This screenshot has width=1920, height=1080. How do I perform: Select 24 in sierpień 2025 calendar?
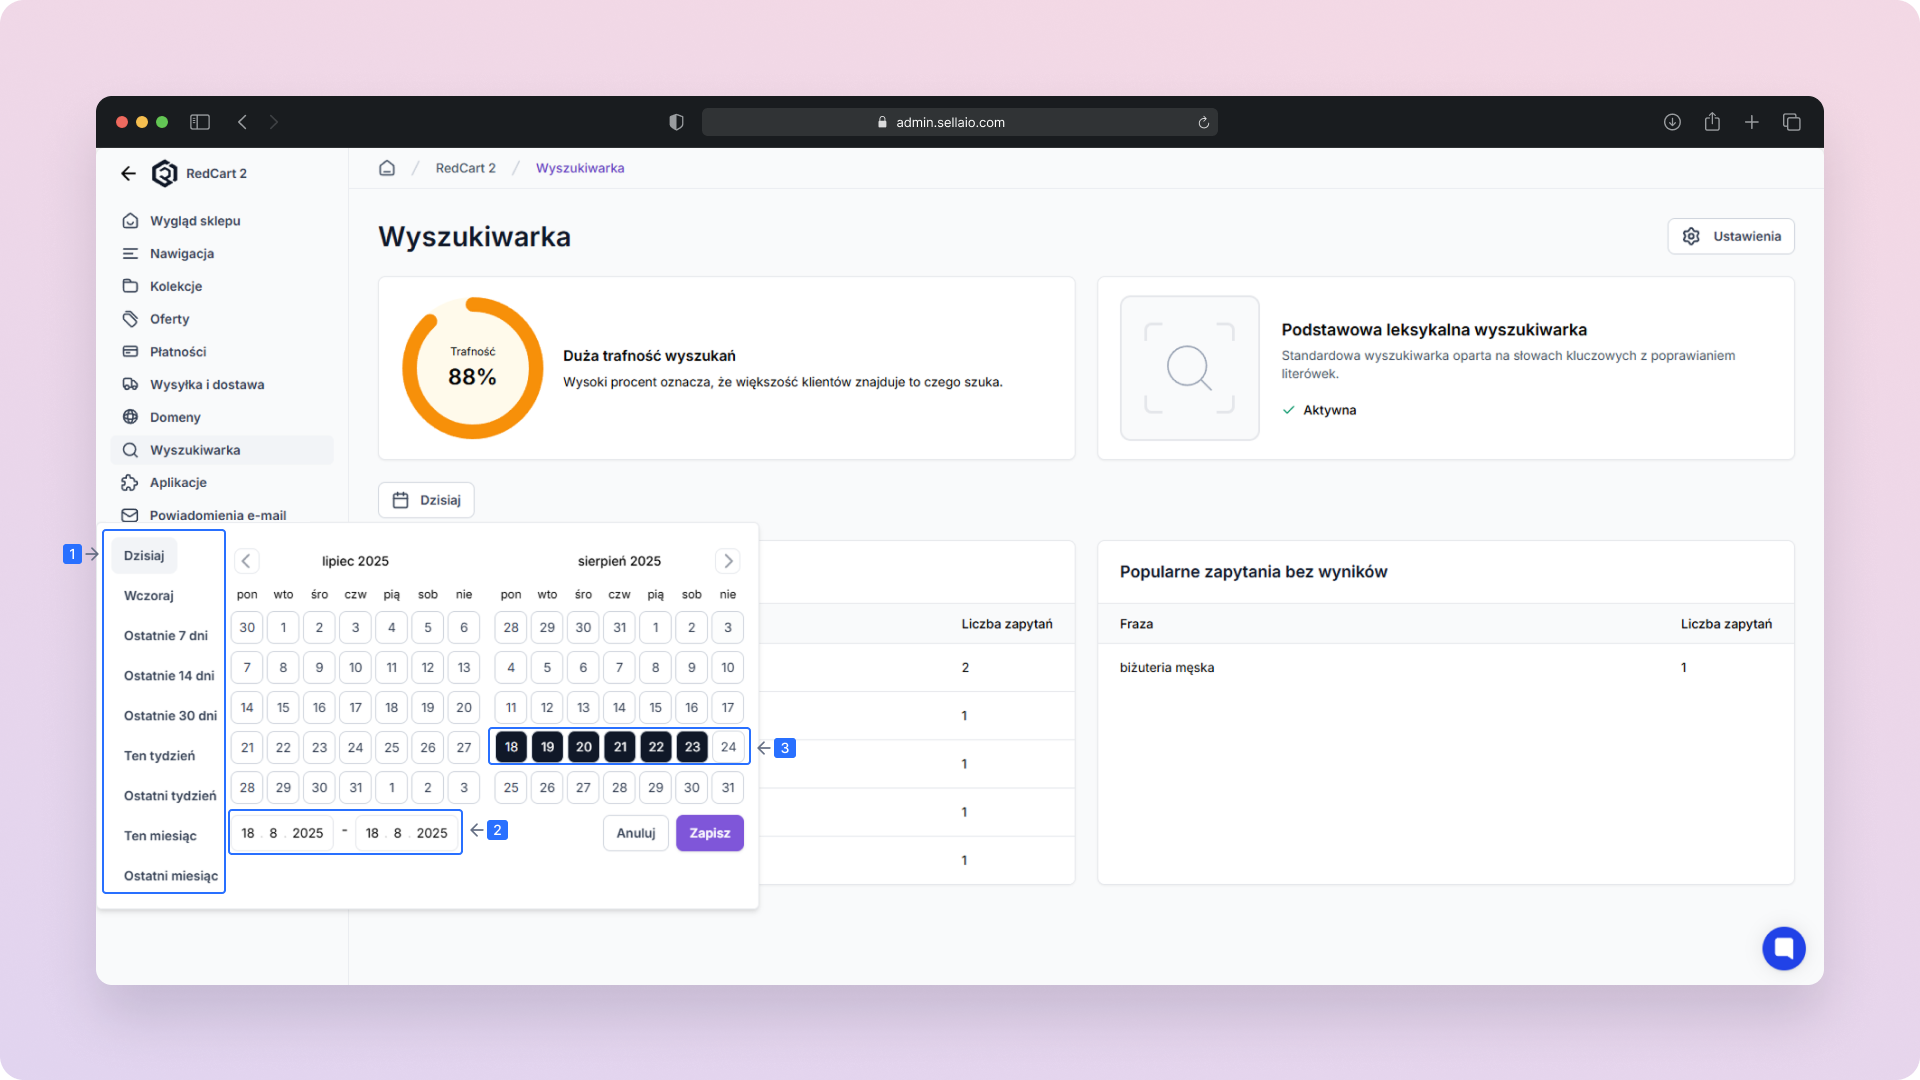click(x=728, y=747)
